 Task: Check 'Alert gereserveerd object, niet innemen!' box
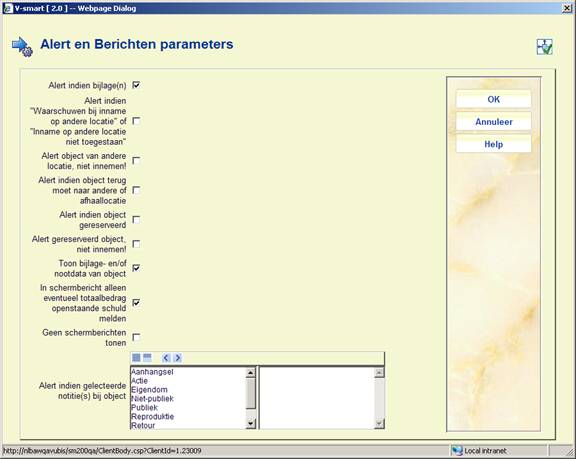click(x=136, y=244)
